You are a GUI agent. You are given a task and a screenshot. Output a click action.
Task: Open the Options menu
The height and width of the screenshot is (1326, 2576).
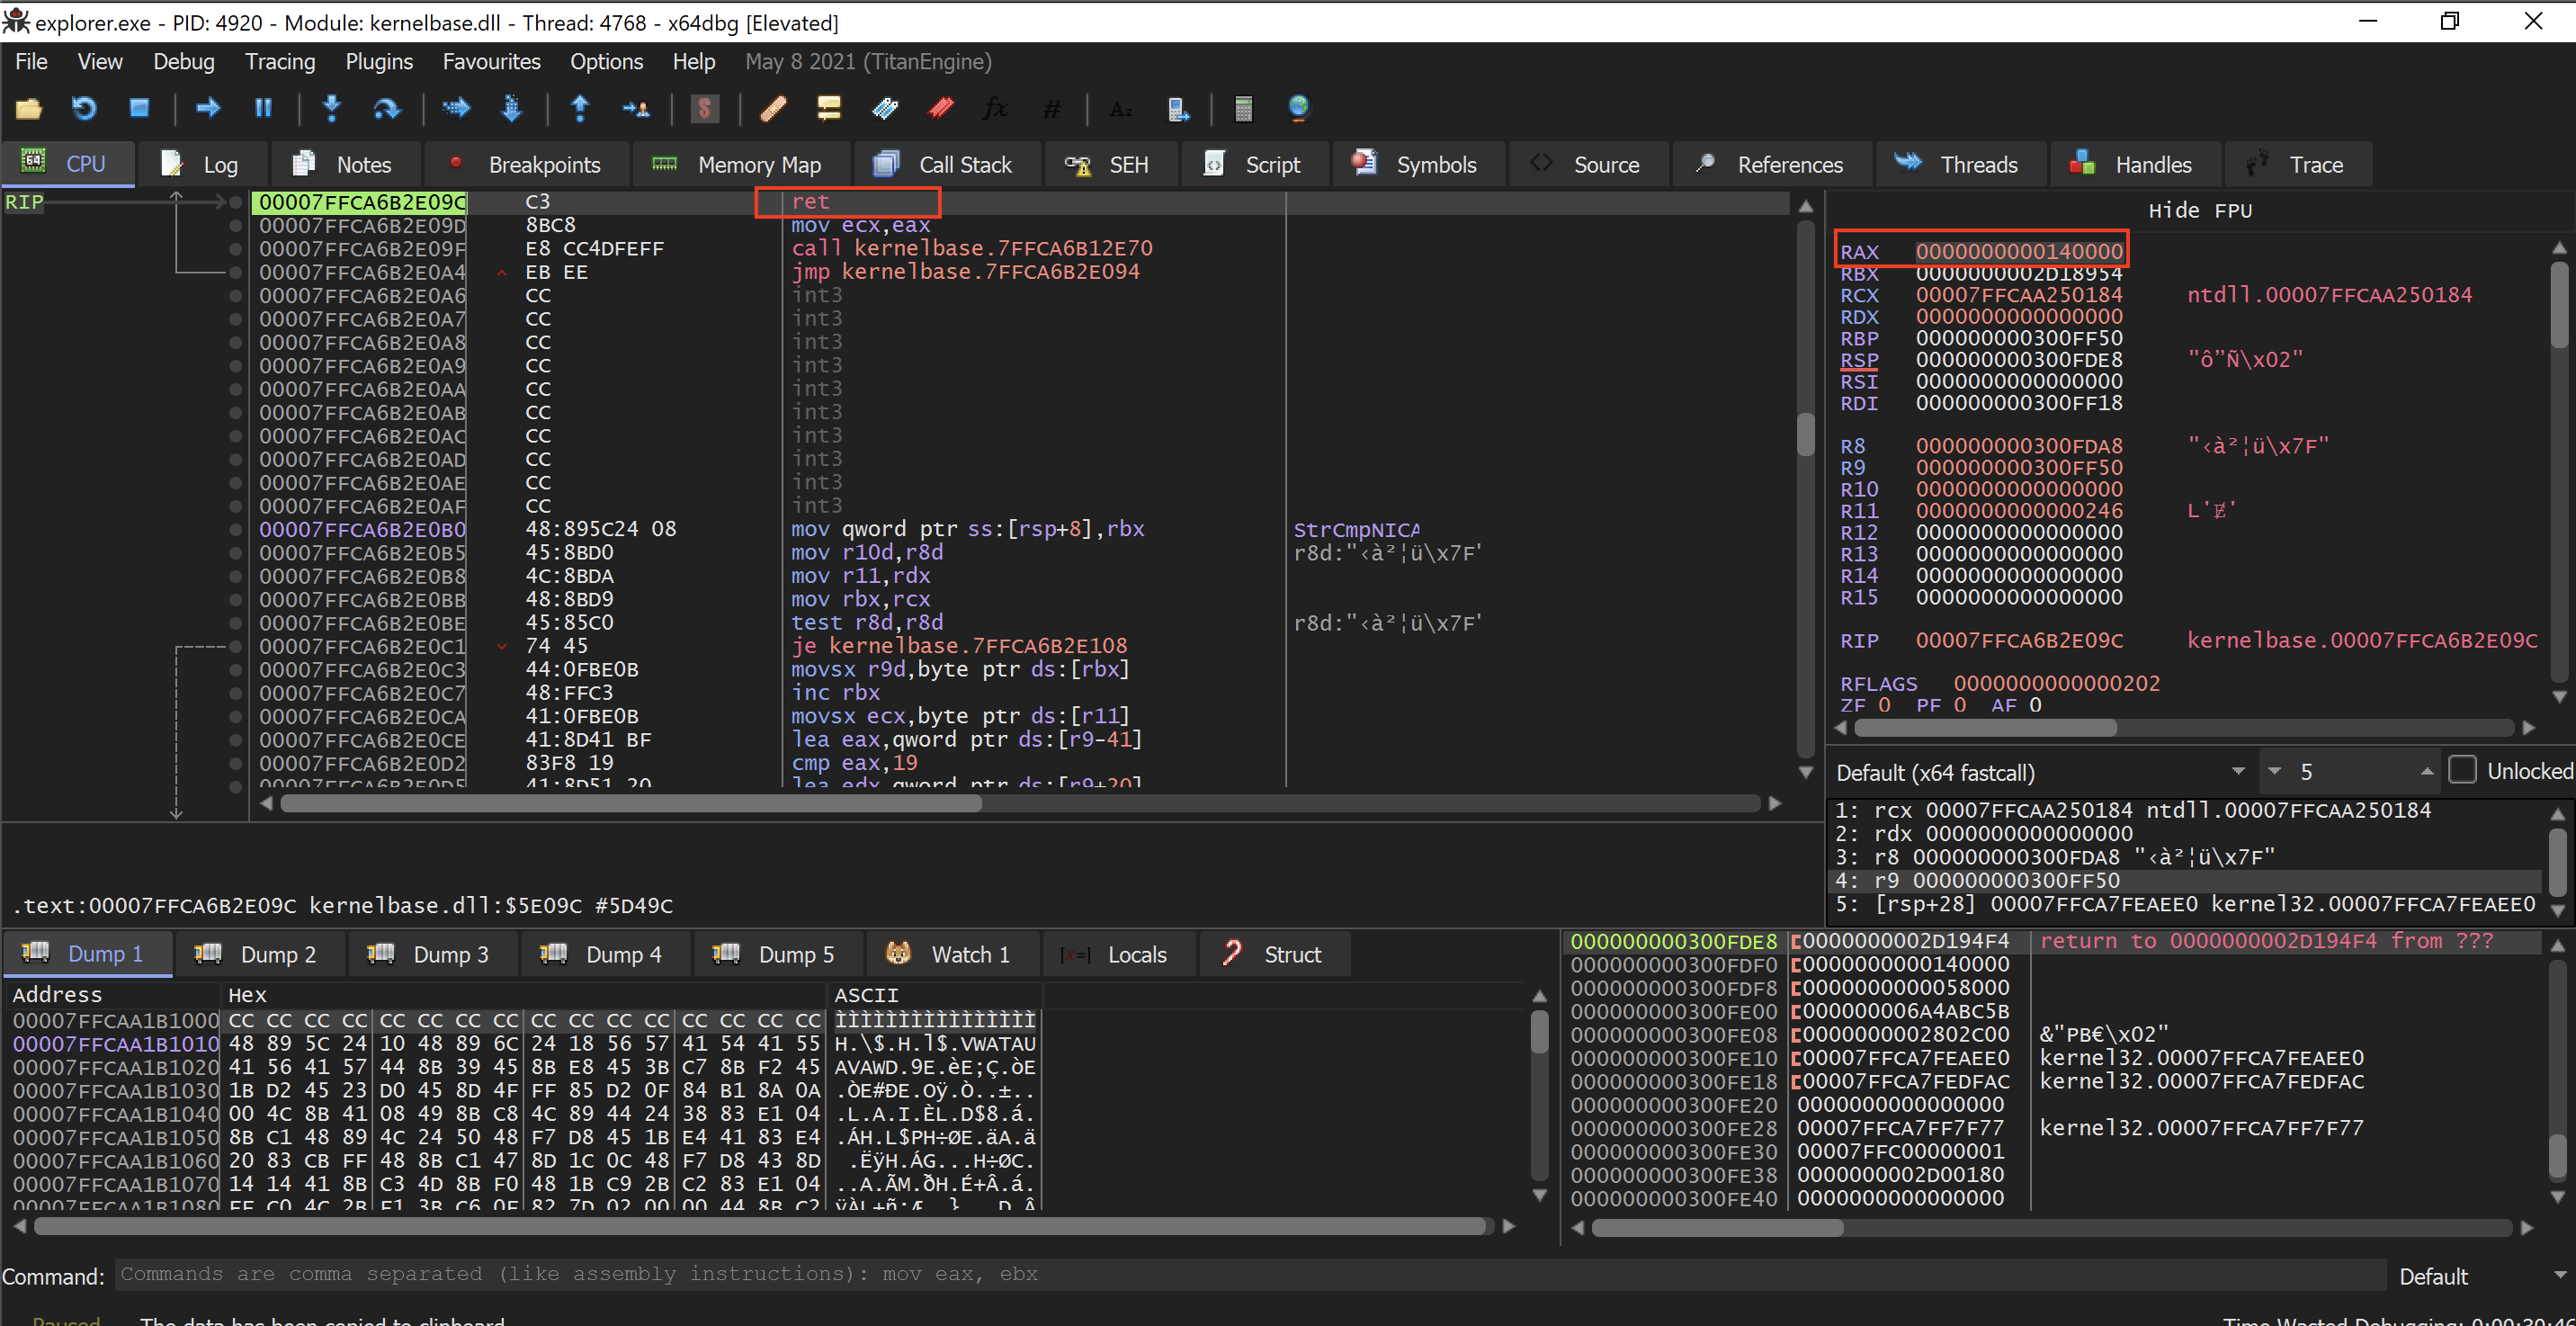click(607, 62)
